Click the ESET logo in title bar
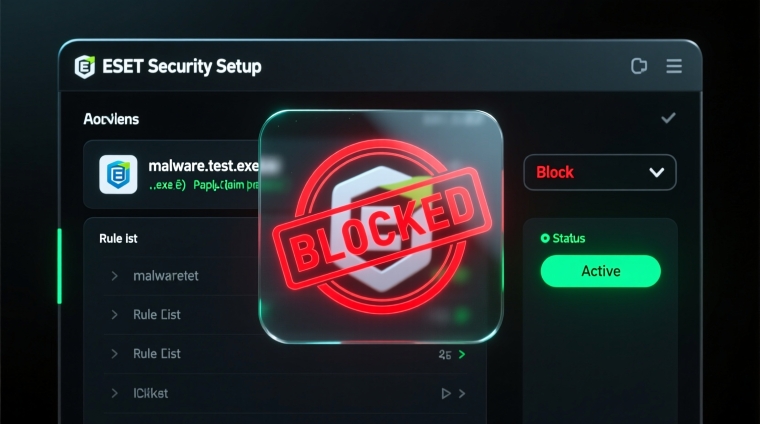This screenshot has width=760, height=424. pyautogui.click(x=85, y=67)
